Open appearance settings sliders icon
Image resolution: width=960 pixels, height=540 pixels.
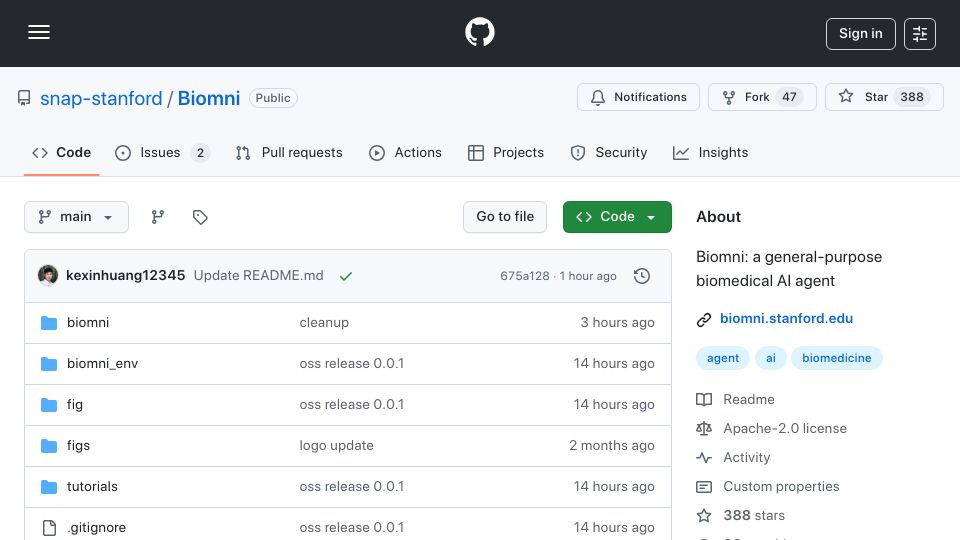(x=919, y=34)
